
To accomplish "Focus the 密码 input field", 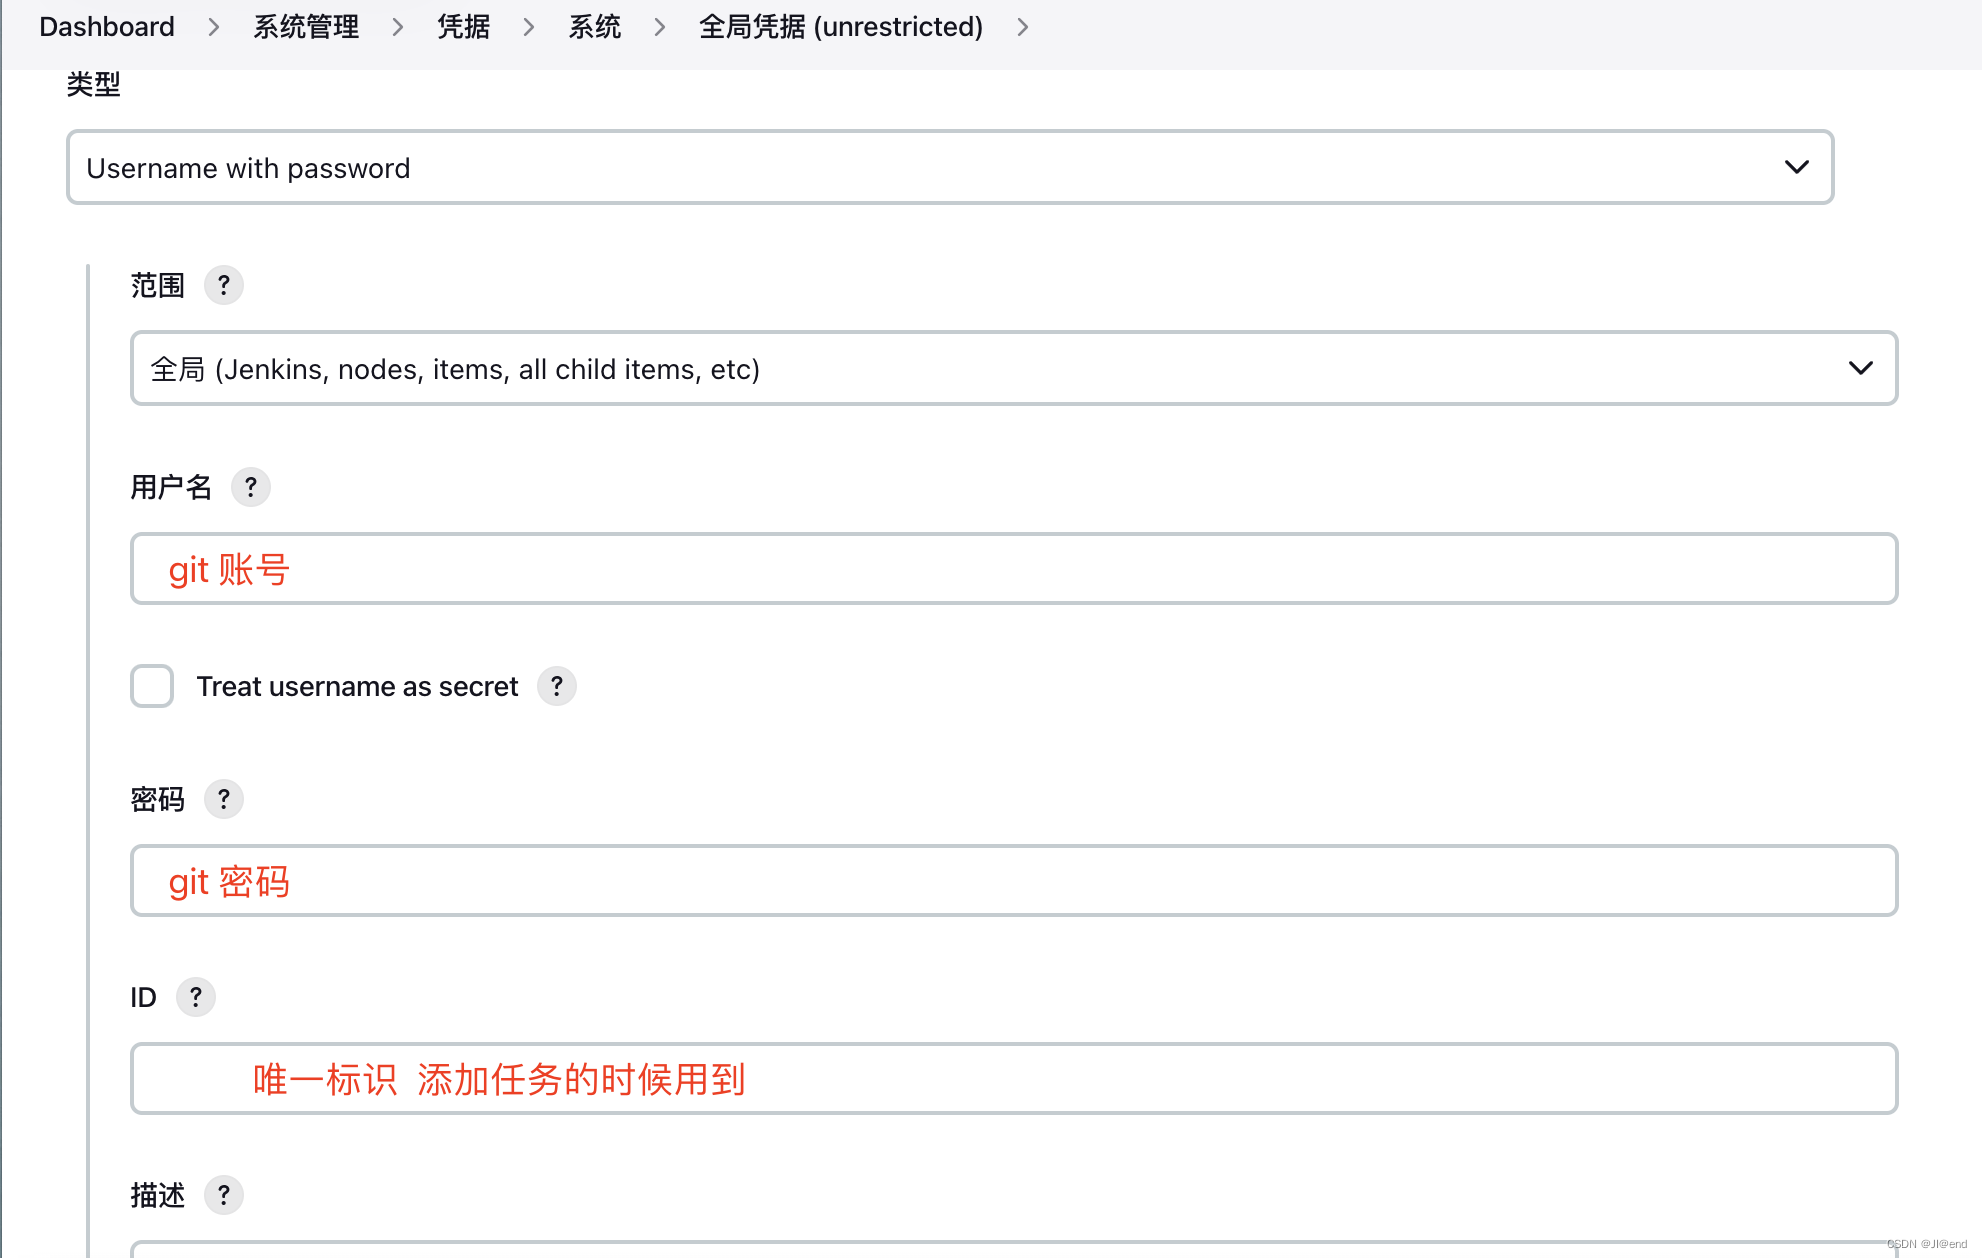I will tap(1014, 880).
